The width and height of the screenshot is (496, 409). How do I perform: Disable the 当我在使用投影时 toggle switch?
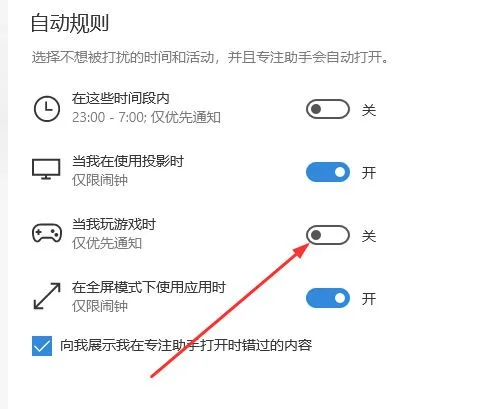[328, 172]
